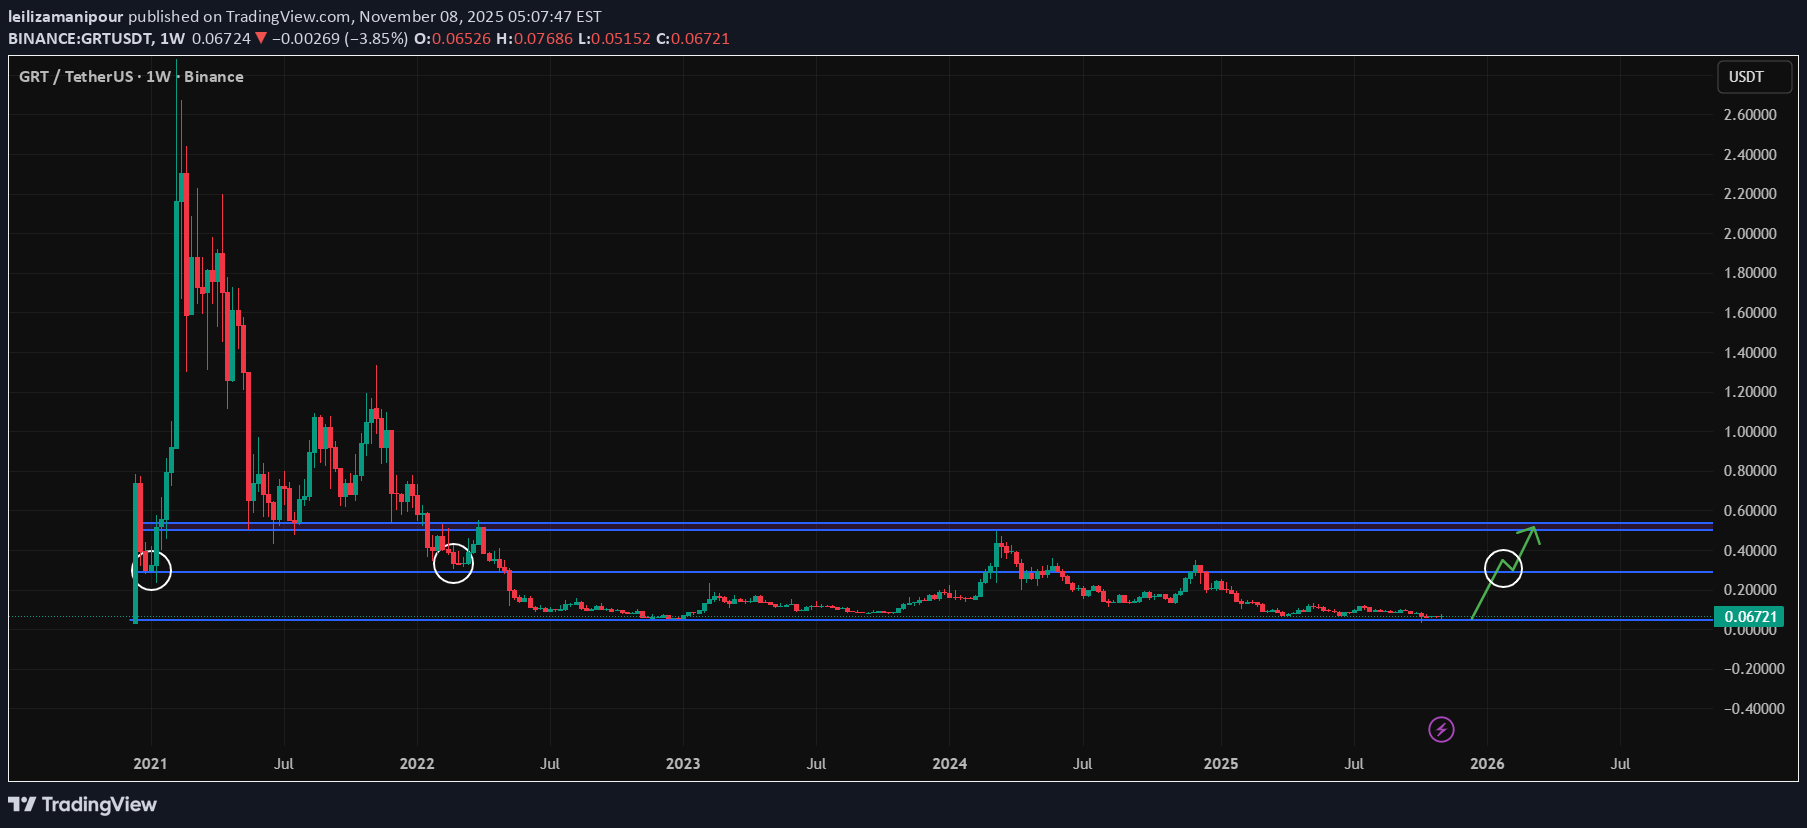Image resolution: width=1807 pixels, height=828 pixels.
Task: Select the white circle near 2026
Action: click(1503, 568)
